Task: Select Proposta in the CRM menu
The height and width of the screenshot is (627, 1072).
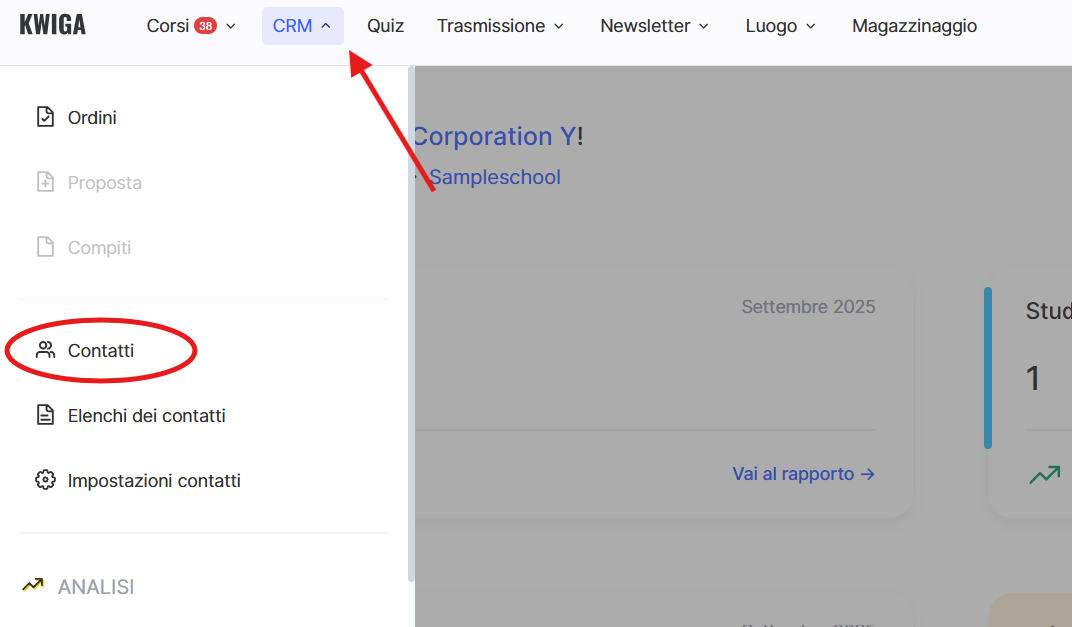Action: point(105,183)
